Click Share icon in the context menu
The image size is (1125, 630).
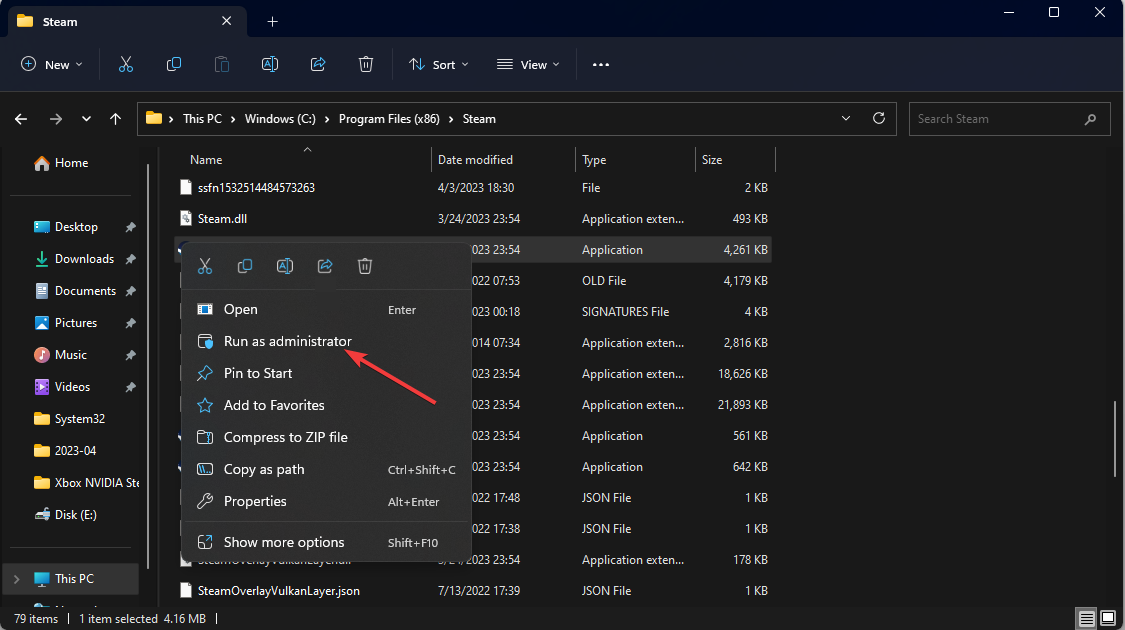click(x=325, y=266)
